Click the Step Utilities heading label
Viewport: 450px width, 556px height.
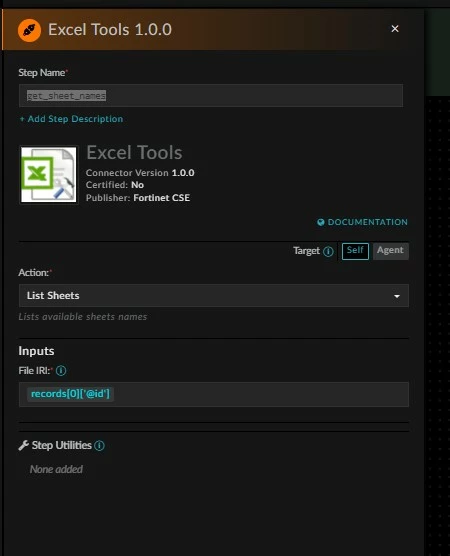[x=62, y=445]
